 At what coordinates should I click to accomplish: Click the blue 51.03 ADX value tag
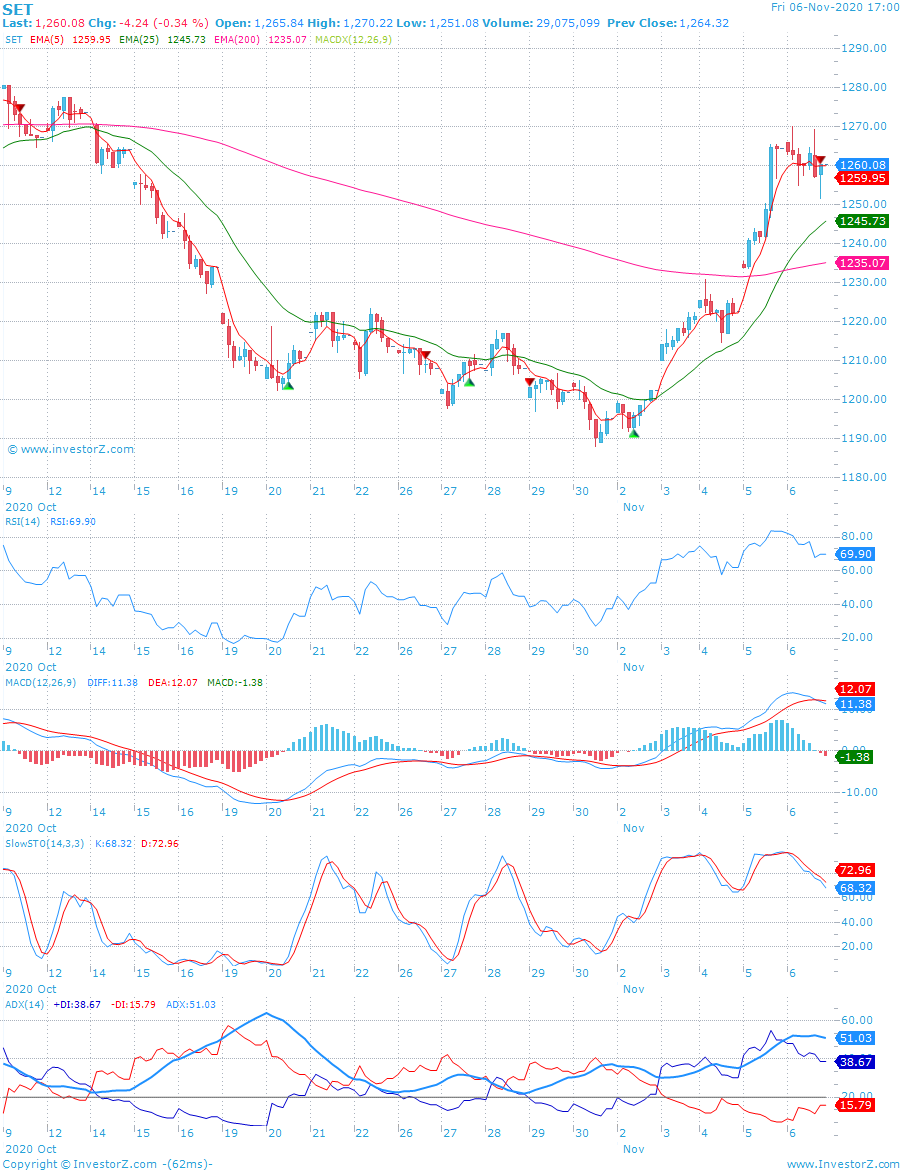coord(855,1038)
